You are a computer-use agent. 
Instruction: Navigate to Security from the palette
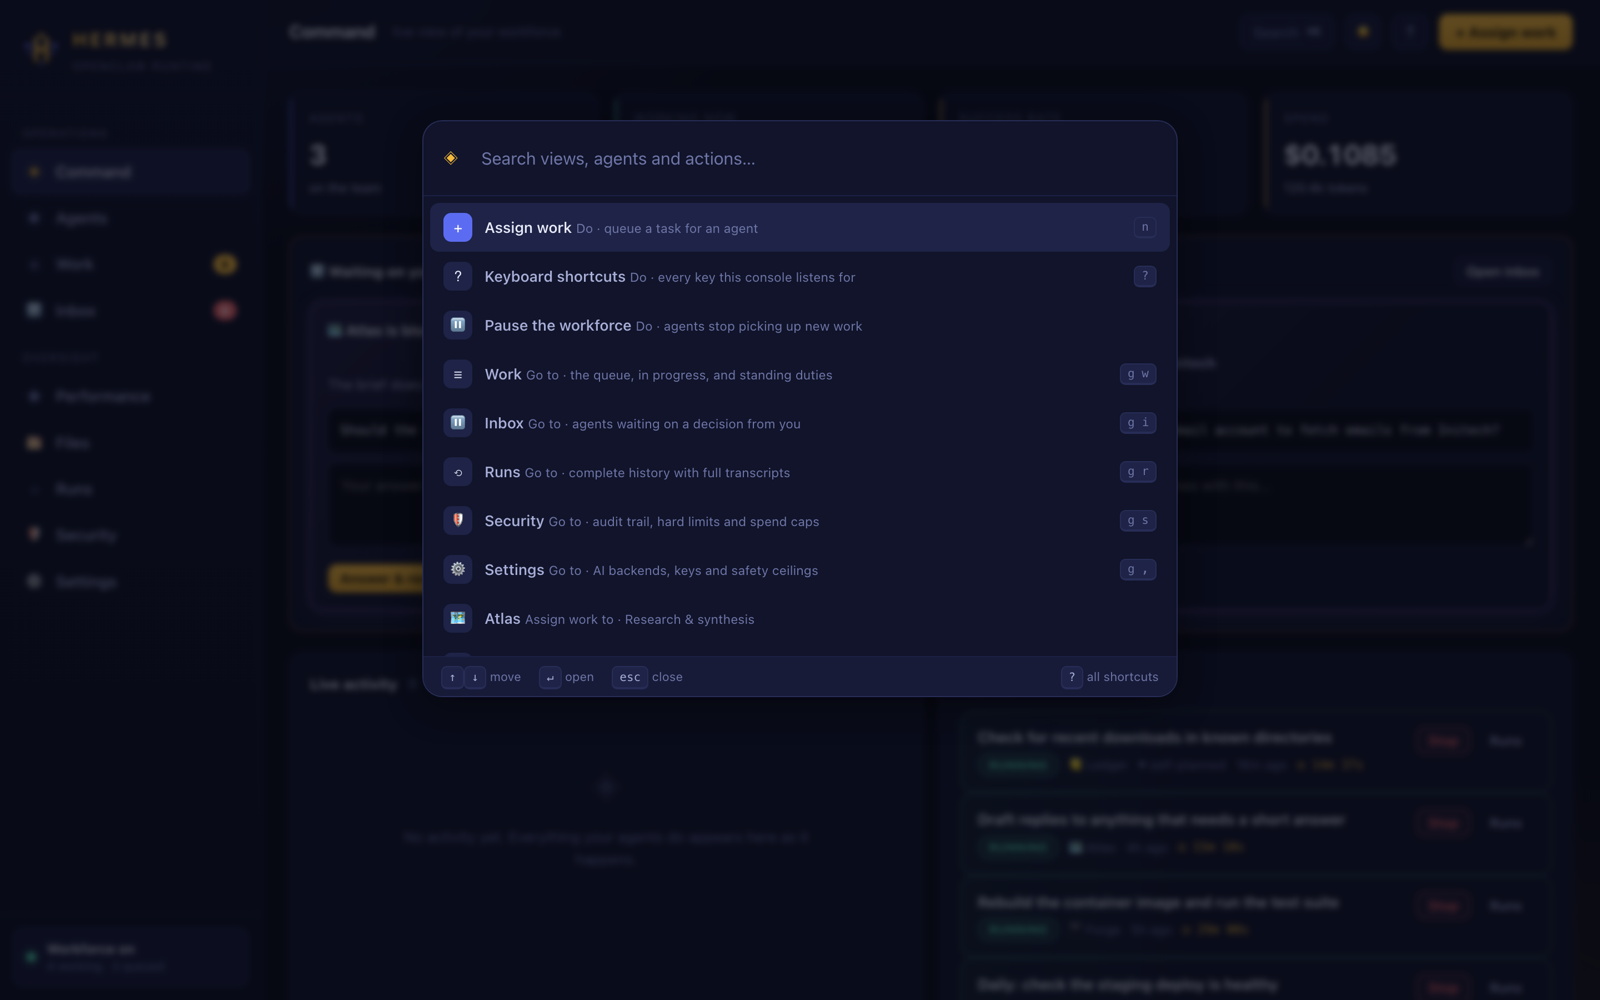[x=799, y=520]
